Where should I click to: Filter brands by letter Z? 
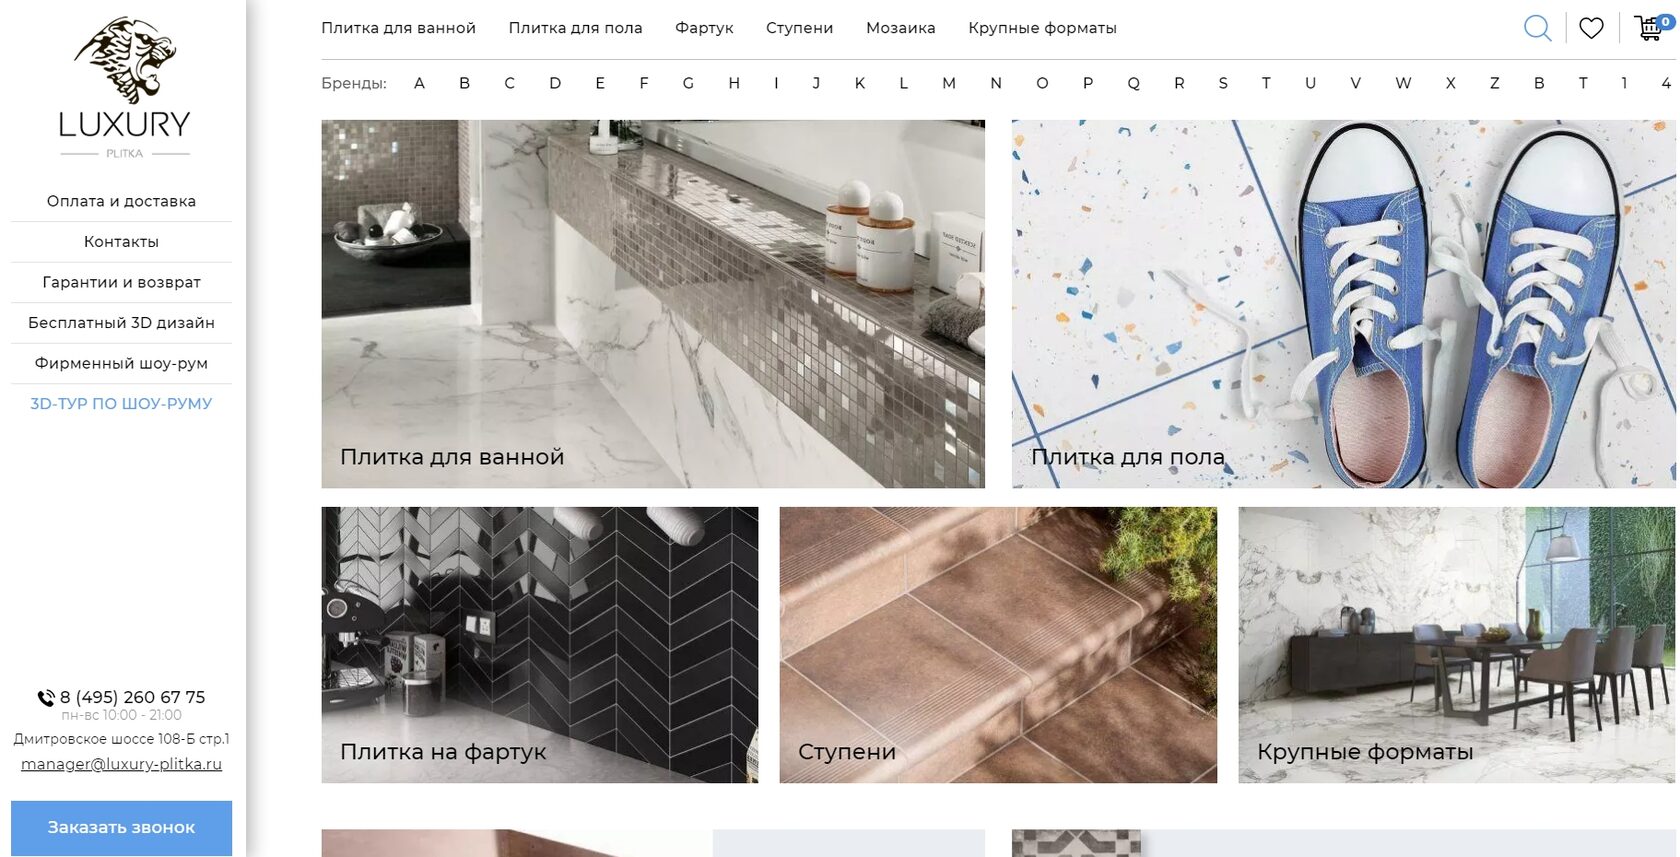(x=1494, y=83)
